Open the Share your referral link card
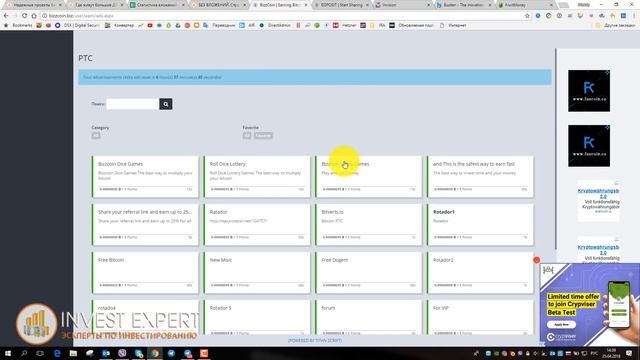640x360 pixels. (145, 224)
